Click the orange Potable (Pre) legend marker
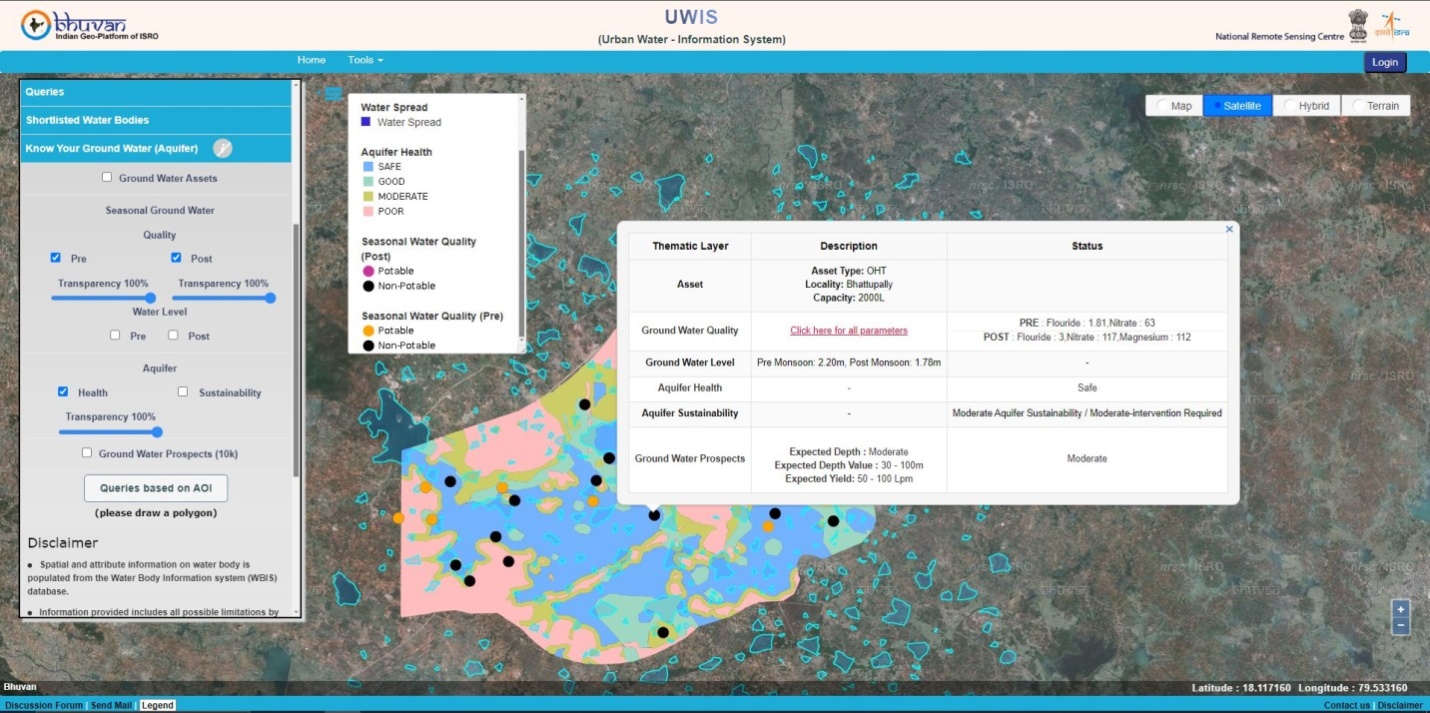 click(x=367, y=330)
